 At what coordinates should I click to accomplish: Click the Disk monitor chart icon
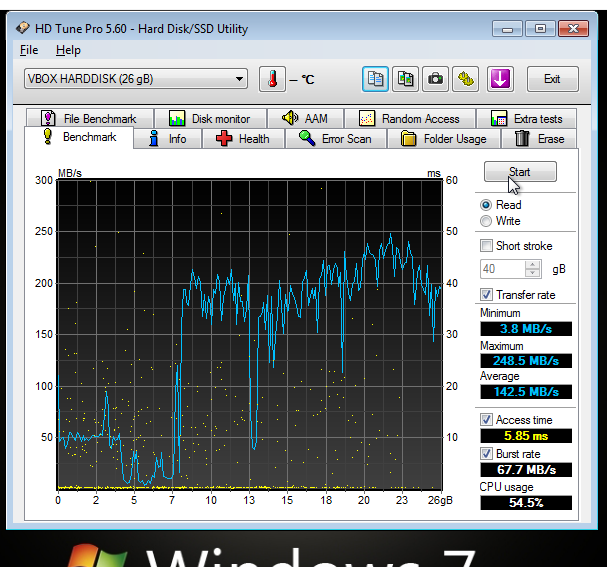pyautogui.click(x=177, y=118)
